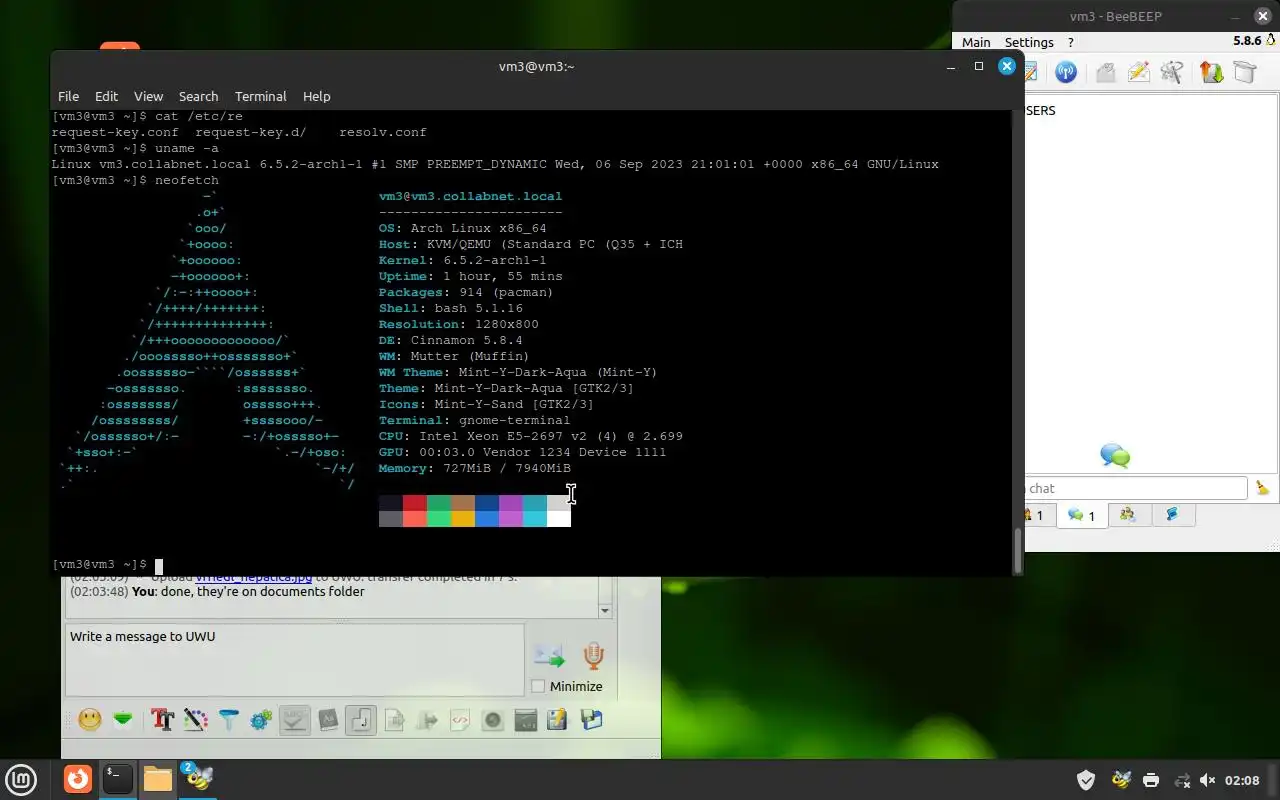Open the Linux Mint start menu
This screenshot has height=800, width=1280.
pos(21,779)
